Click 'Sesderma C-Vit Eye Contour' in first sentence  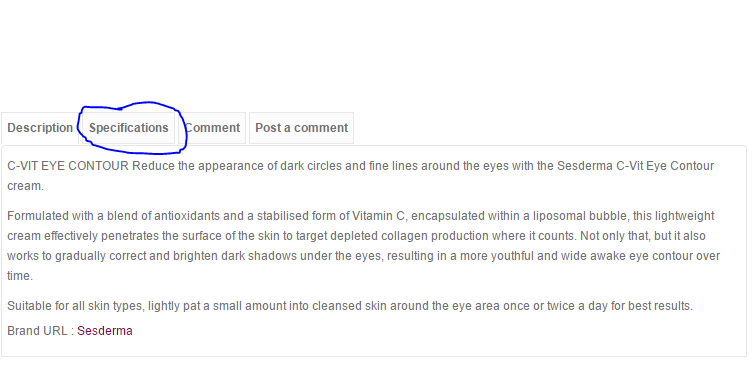[x=635, y=166]
